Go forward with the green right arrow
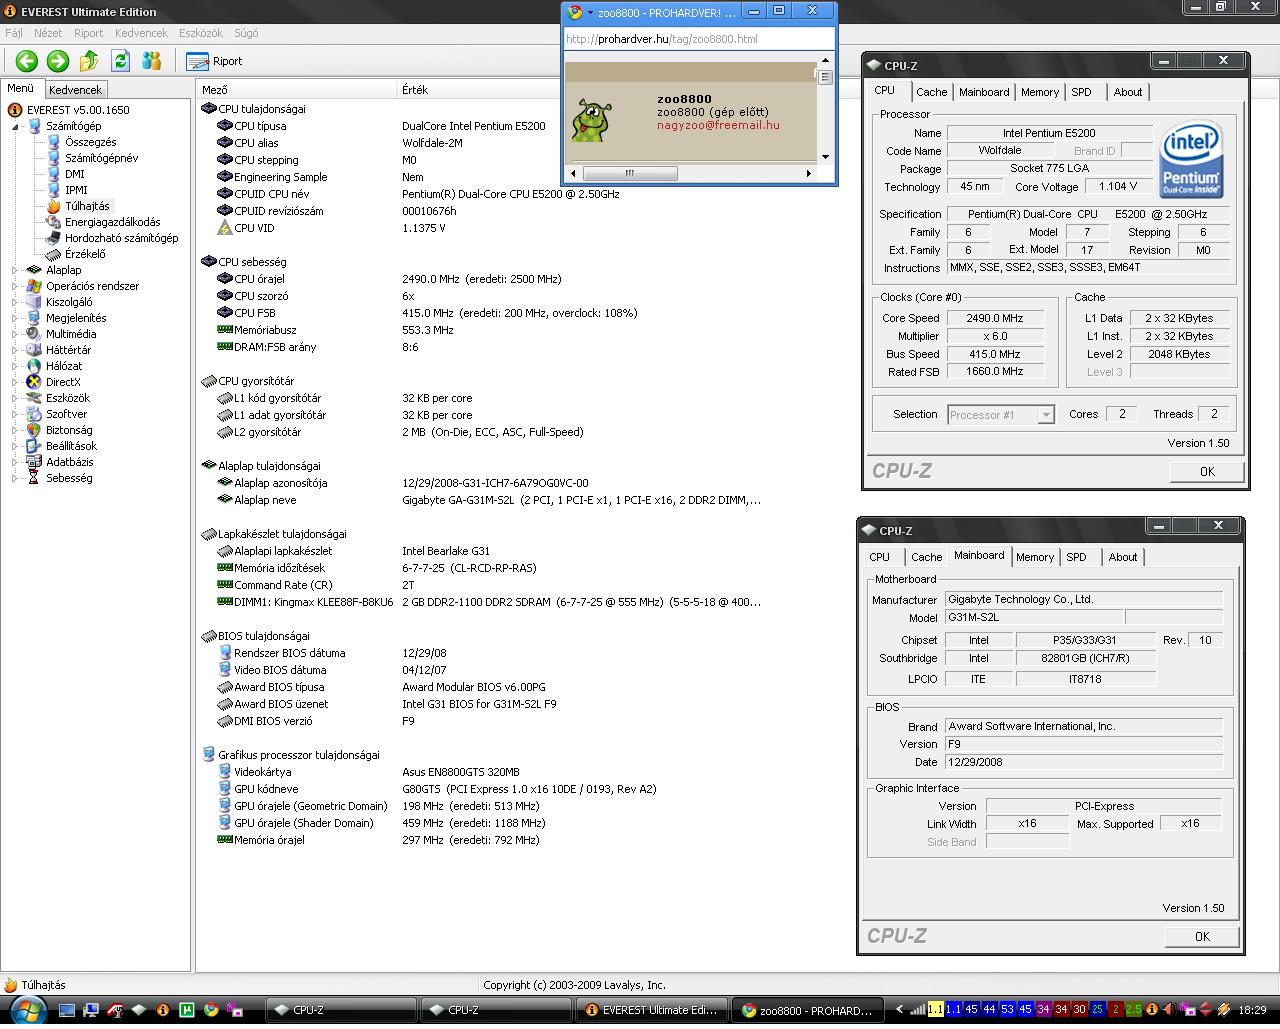Screen dimensions: 1280x1029 [x=58, y=61]
